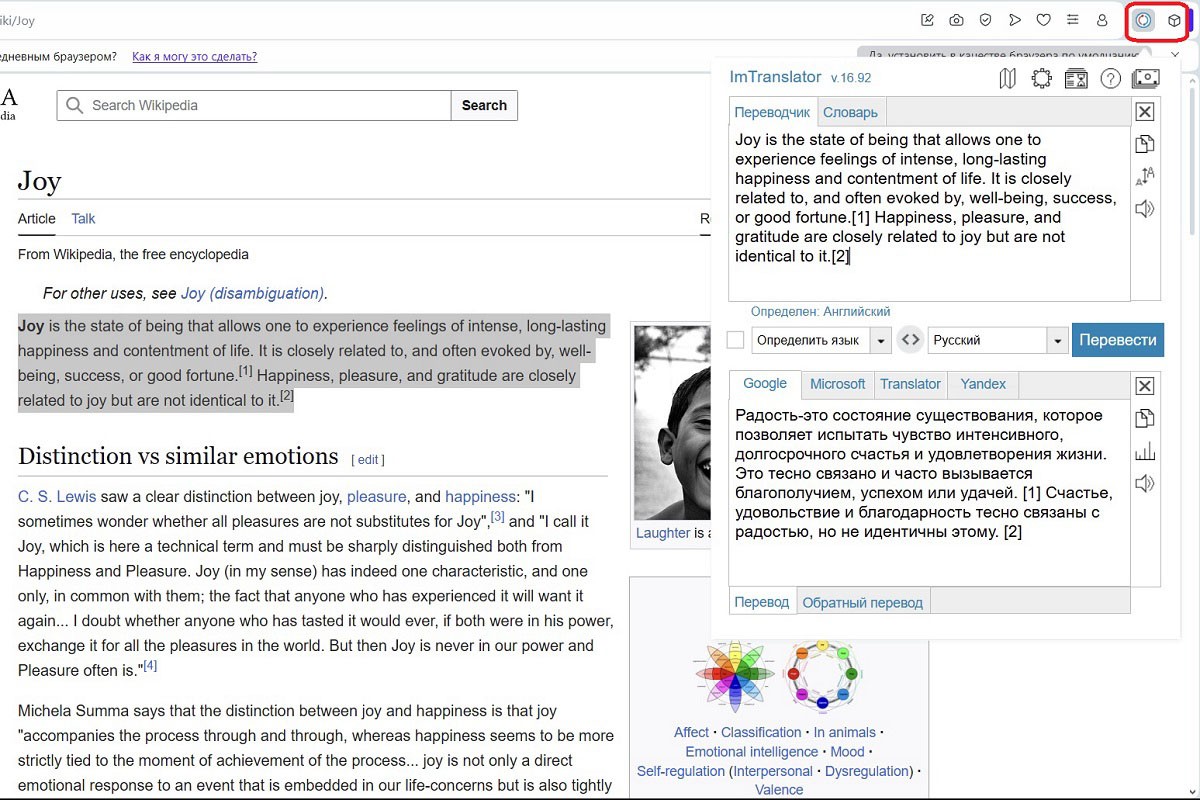Take a snapshot with the camera icon
Screen dimensions: 1200x800
[956, 20]
